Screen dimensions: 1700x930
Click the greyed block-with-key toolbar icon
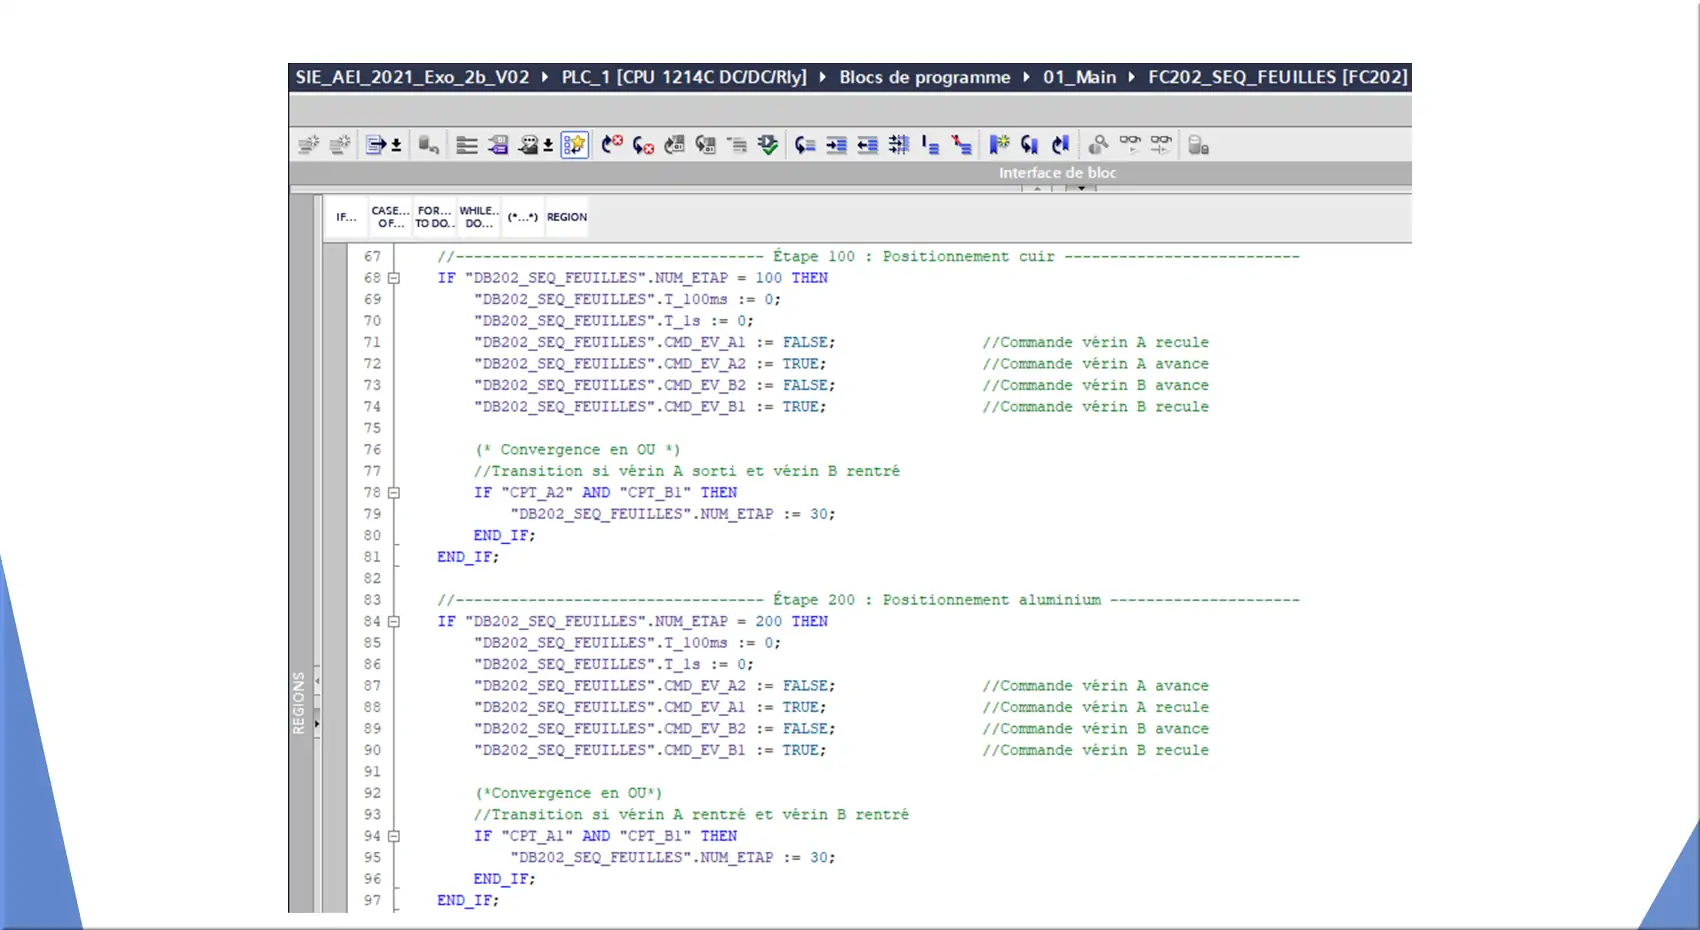click(x=428, y=145)
